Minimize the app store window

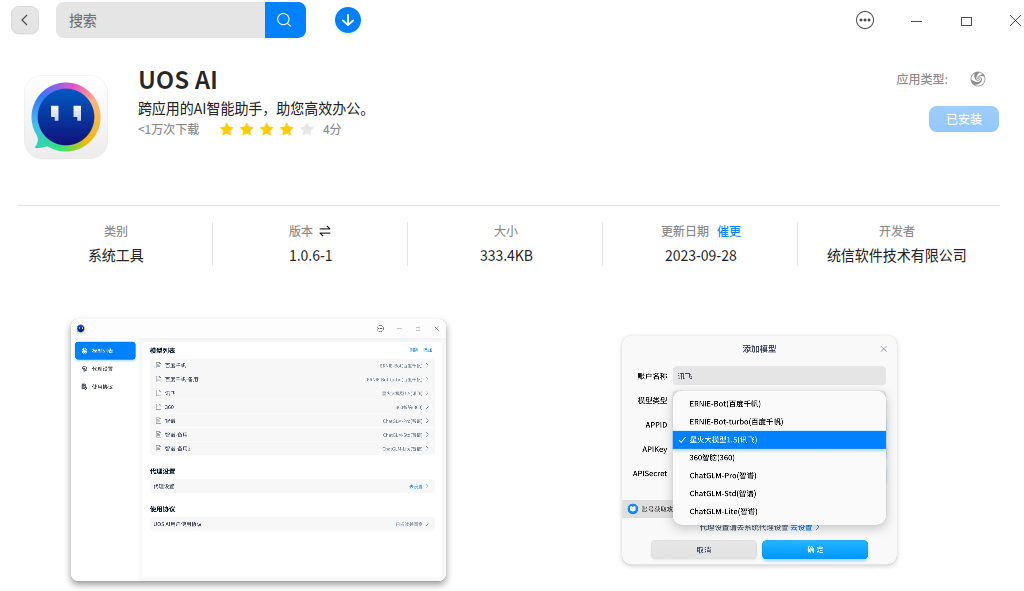click(916, 21)
